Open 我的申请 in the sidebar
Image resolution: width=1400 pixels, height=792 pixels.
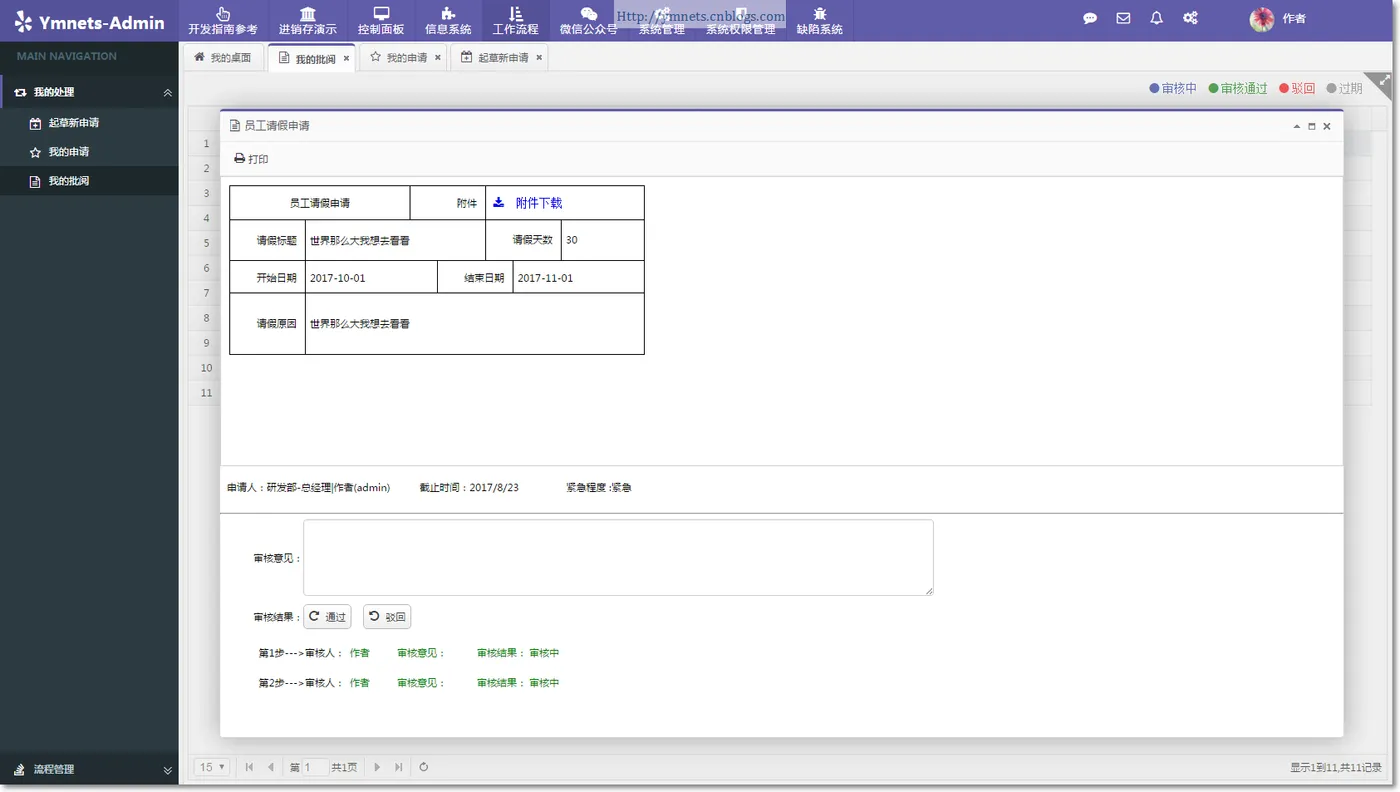pyautogui.click(x=89, y=152)
